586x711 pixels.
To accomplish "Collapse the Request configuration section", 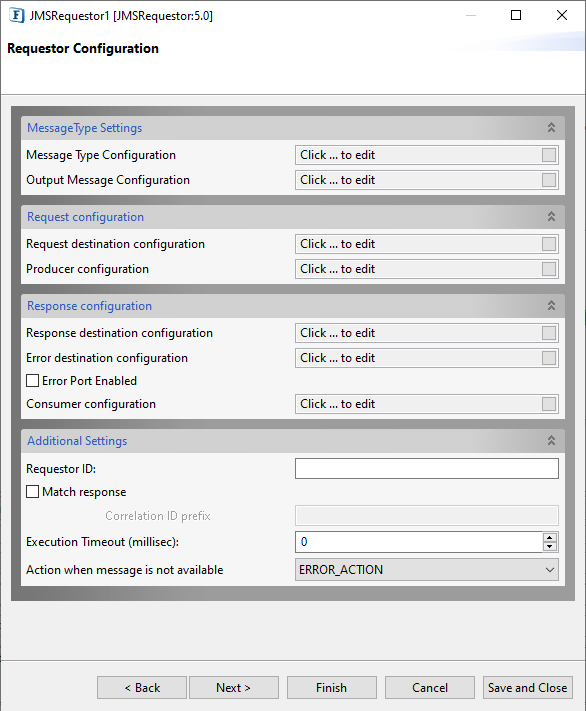I will (x=551, y=216).
